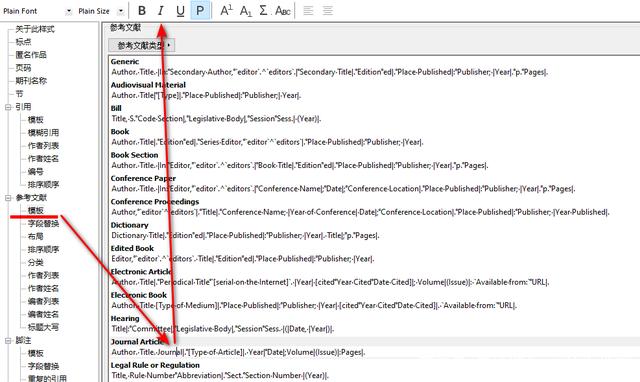Collapse the 参考文献 tree node
Screen dimensions: 640x382
[8, 198]
